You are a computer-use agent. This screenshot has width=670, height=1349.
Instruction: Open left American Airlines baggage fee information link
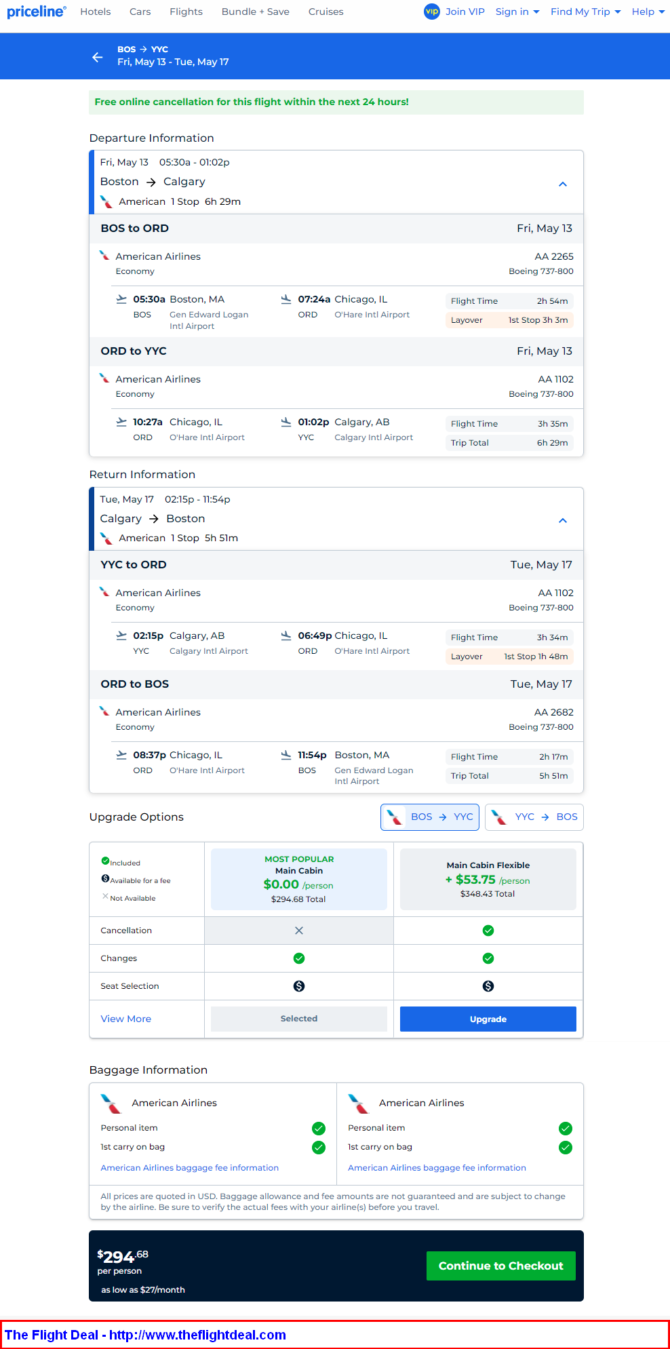[x=190, y=1168]
